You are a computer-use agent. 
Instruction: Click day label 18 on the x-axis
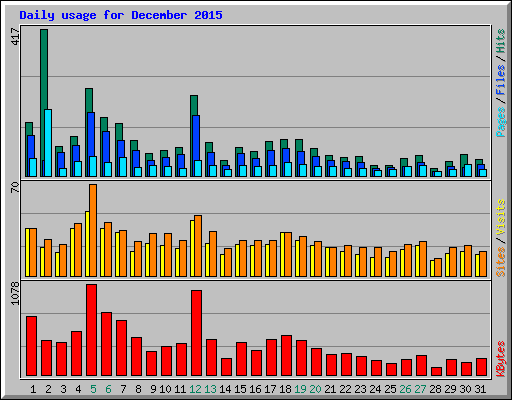tap(285, 389)
